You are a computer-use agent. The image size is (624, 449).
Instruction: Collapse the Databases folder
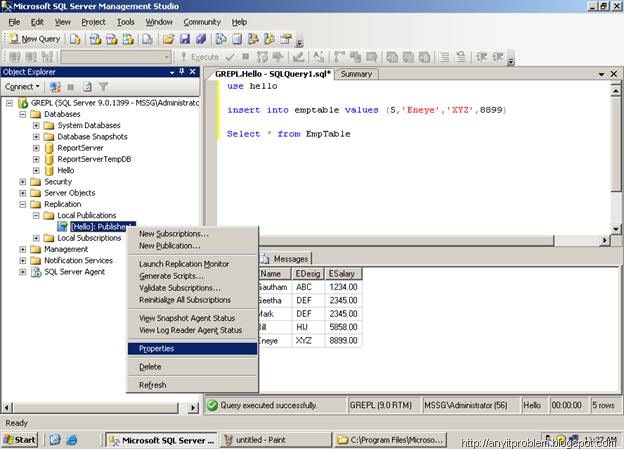coord(23,114)
